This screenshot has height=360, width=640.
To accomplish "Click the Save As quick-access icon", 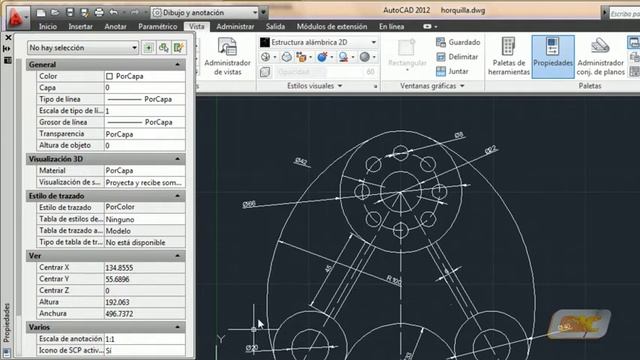I will (x=84, y=13).
